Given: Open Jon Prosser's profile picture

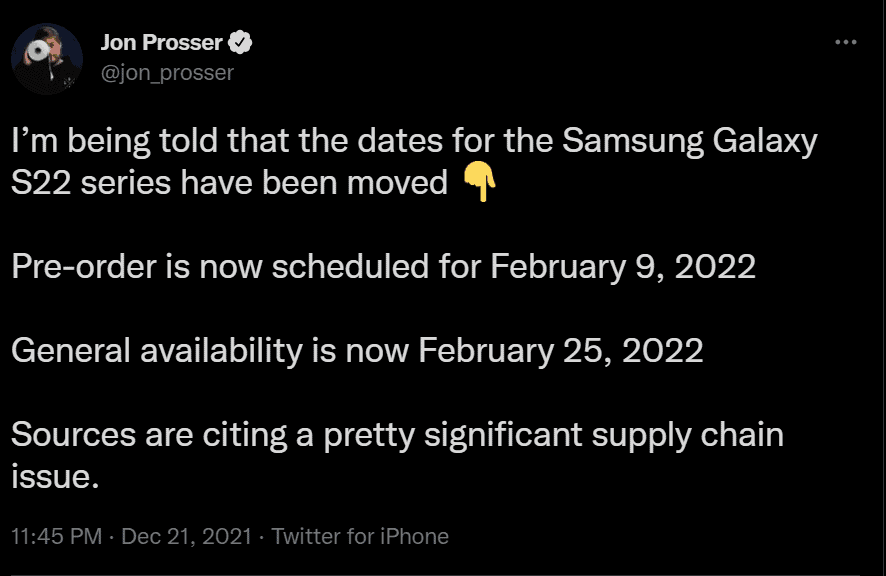Looking at the screenshot, I should tap(47, 58).
